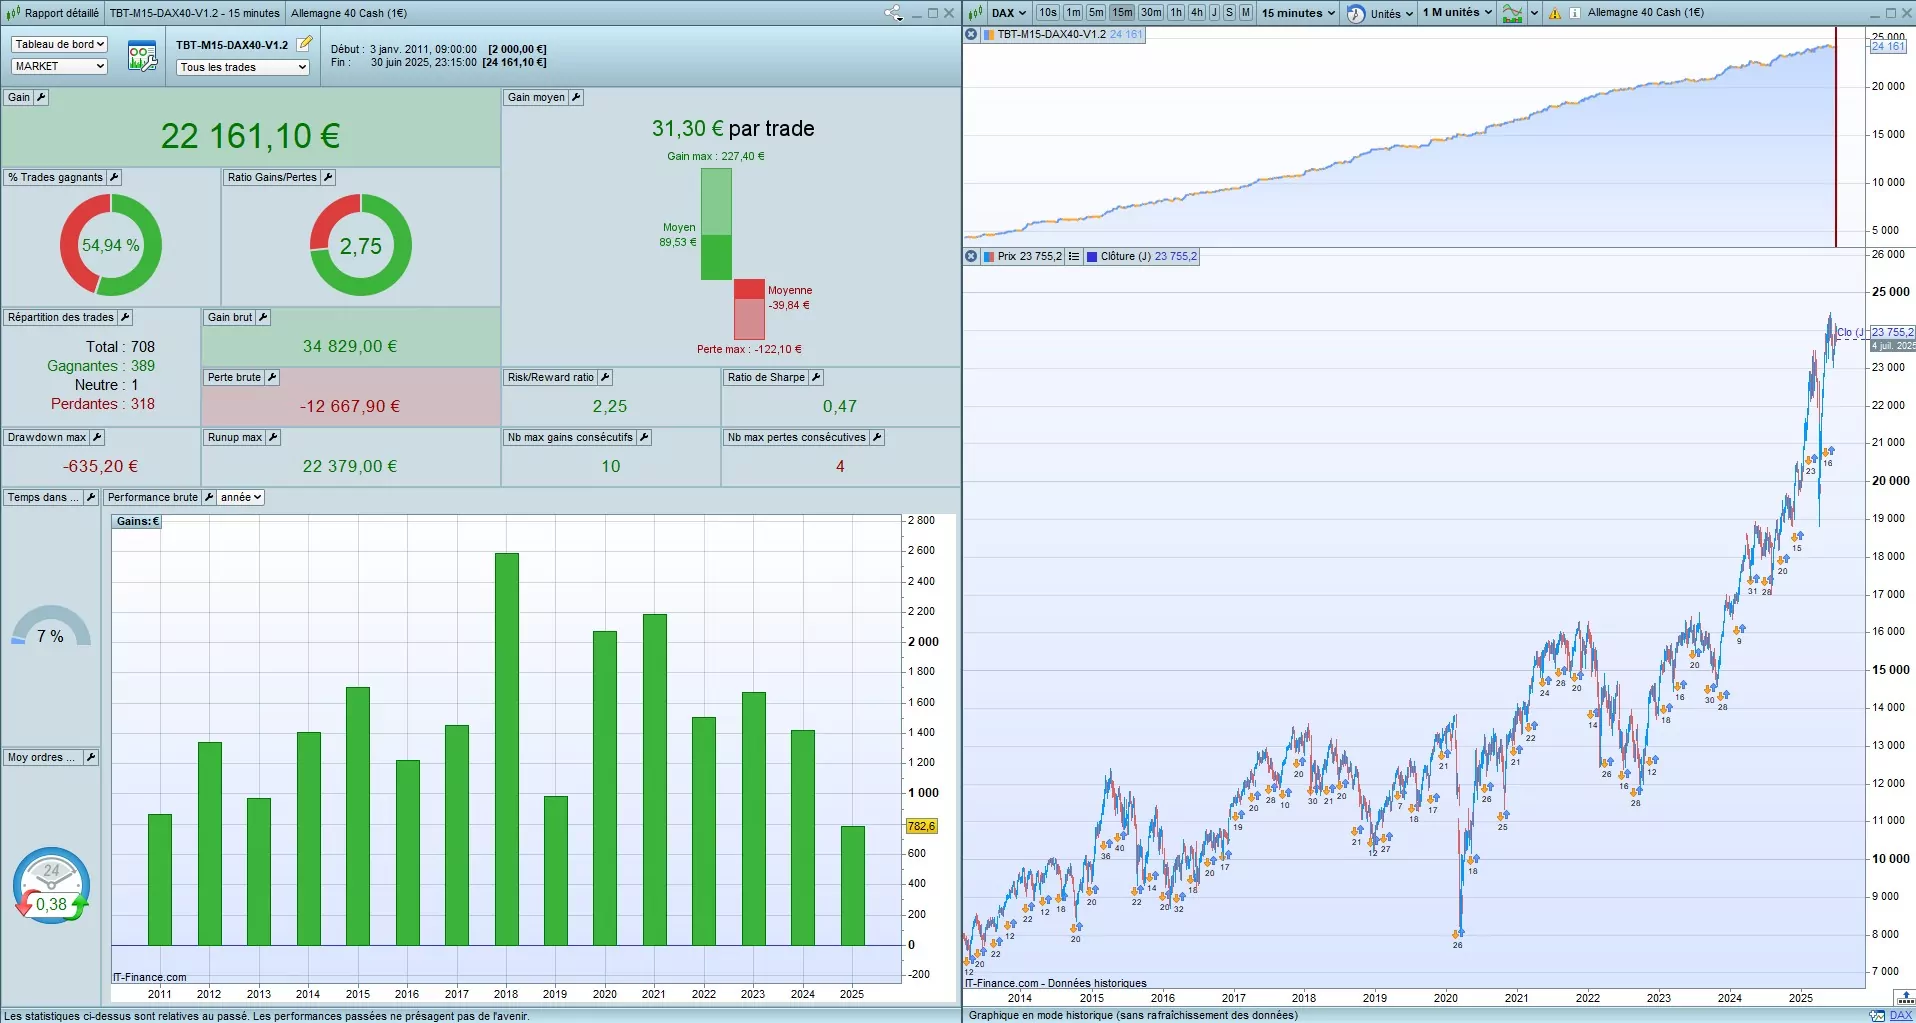Open the indicators chart icon in toolbar
Viewport: 1916px width, 1023px height.
pyautogui.click(x=1513, y=13)
